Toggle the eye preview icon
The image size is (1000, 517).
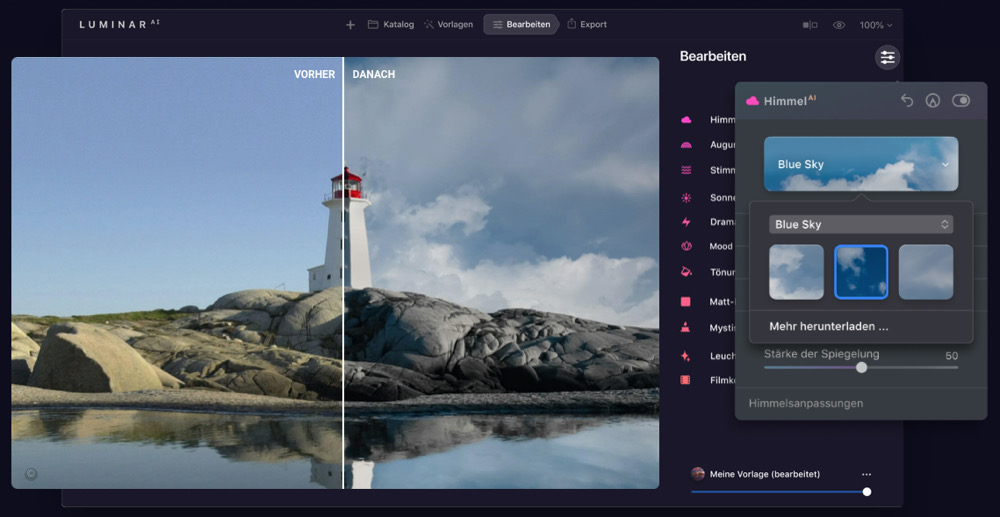pos(839,25)
